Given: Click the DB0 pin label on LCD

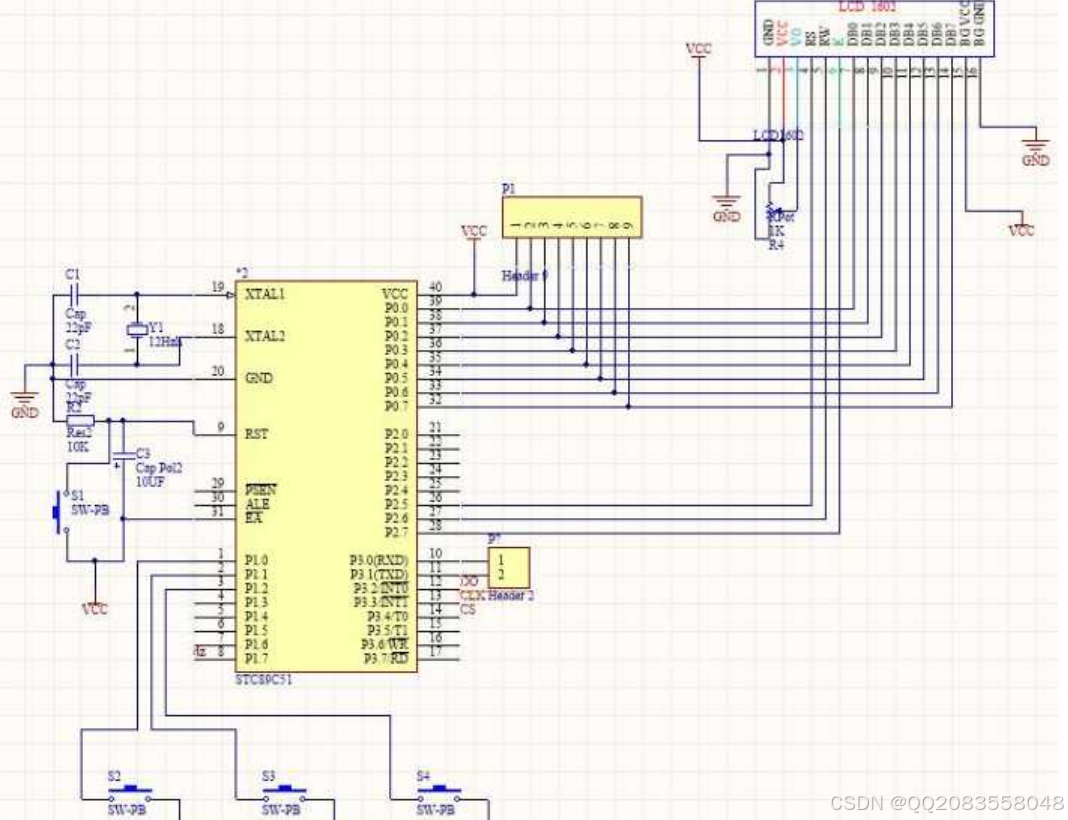Looking at the screenshot, I should click(853, 34).
